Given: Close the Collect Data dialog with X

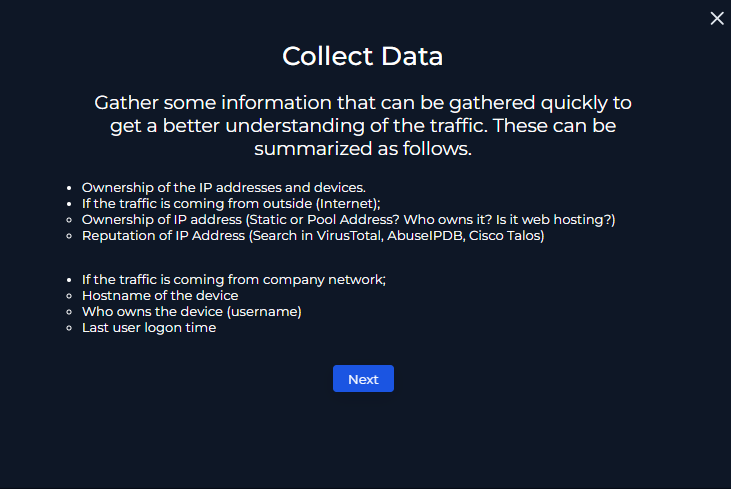Looking at the screenshot, I should 717,18.
